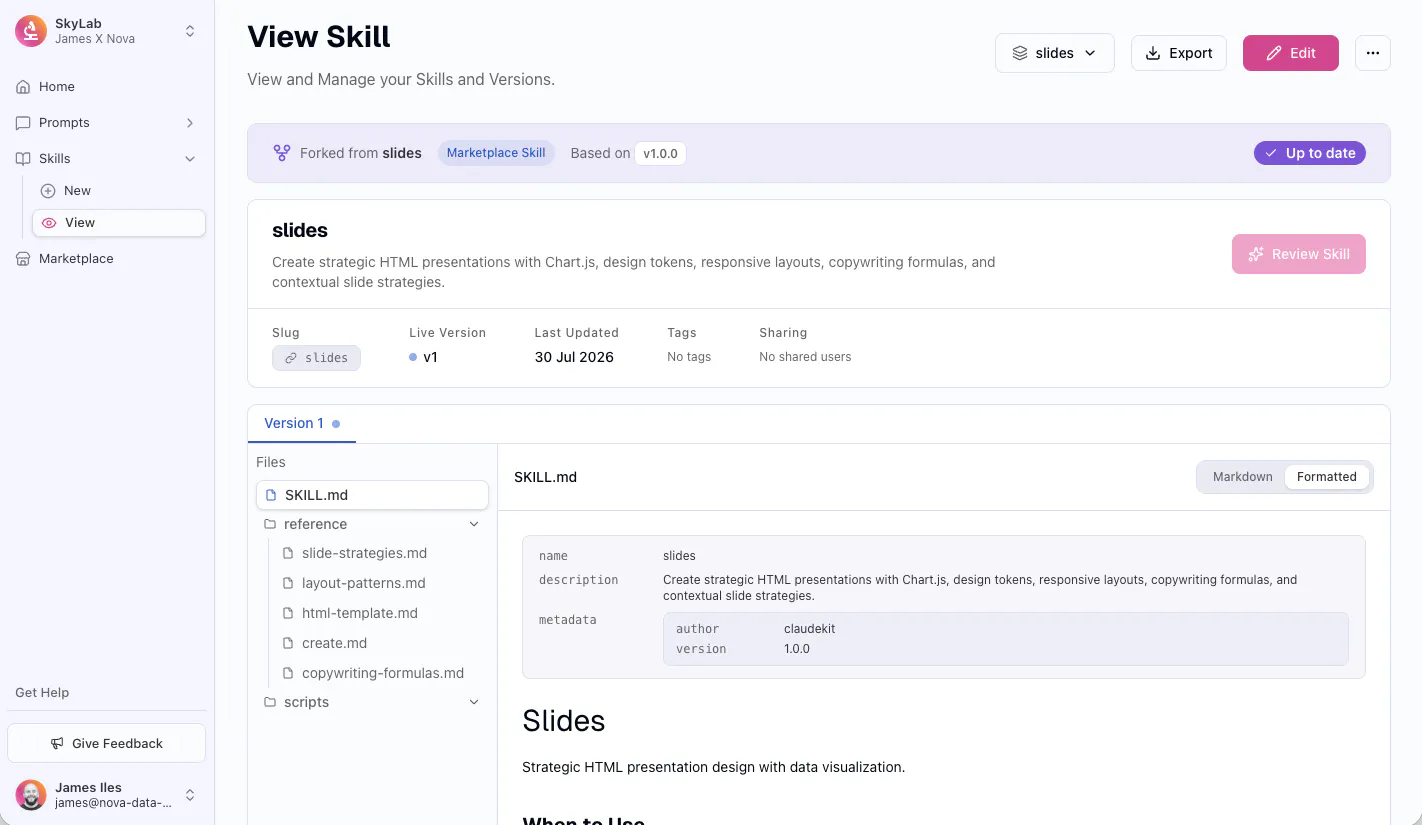This screenshot has width=1422, height=825.
Task: Click the plus icon next to New
Action: click(x=48, y=191)
